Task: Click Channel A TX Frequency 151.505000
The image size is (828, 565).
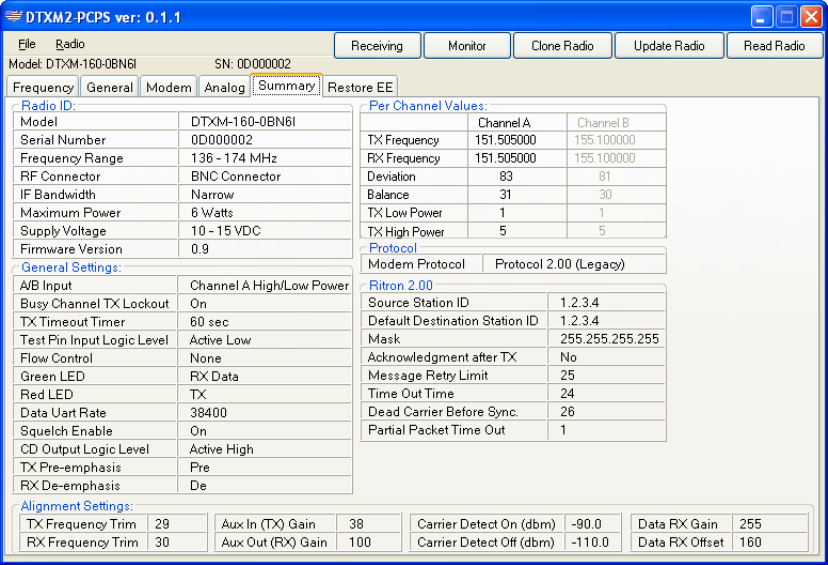Action: coord(505,140)
